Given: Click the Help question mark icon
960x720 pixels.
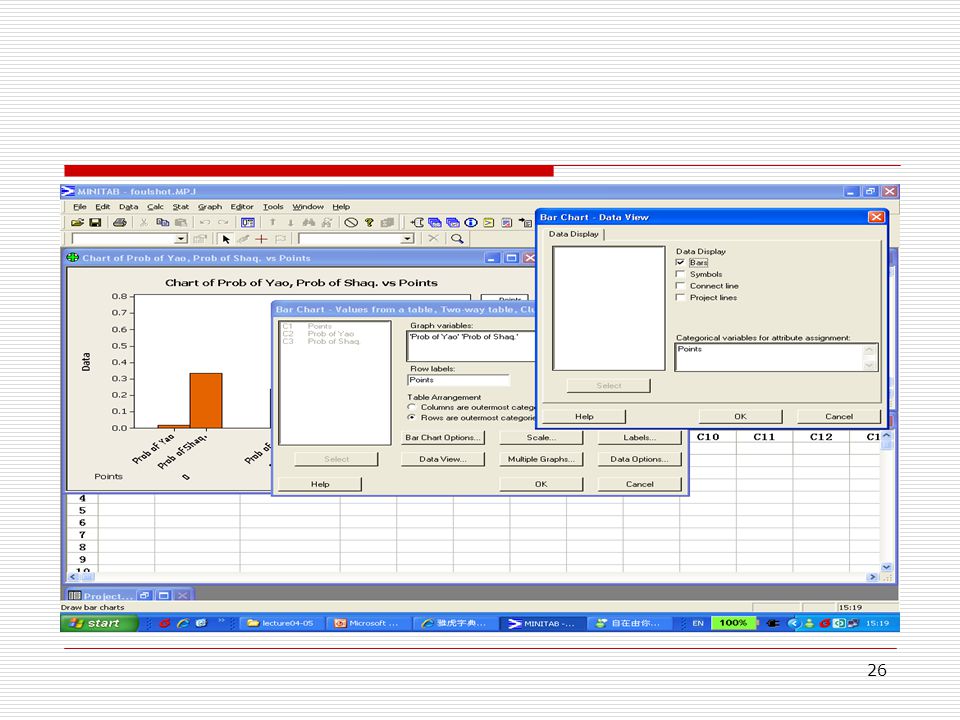Looking at the screenshot, I should [369, 222].
